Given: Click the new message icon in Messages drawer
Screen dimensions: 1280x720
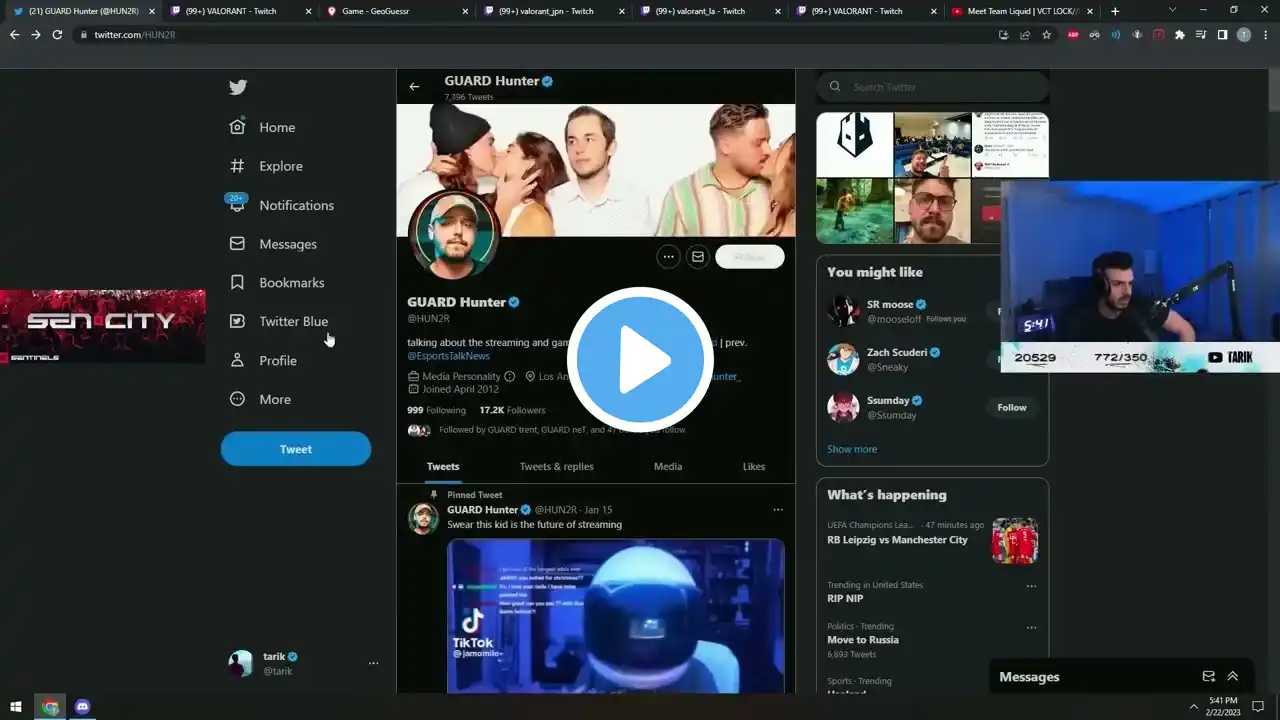Looking at the screenshot, I should [x=1208, y=677].
